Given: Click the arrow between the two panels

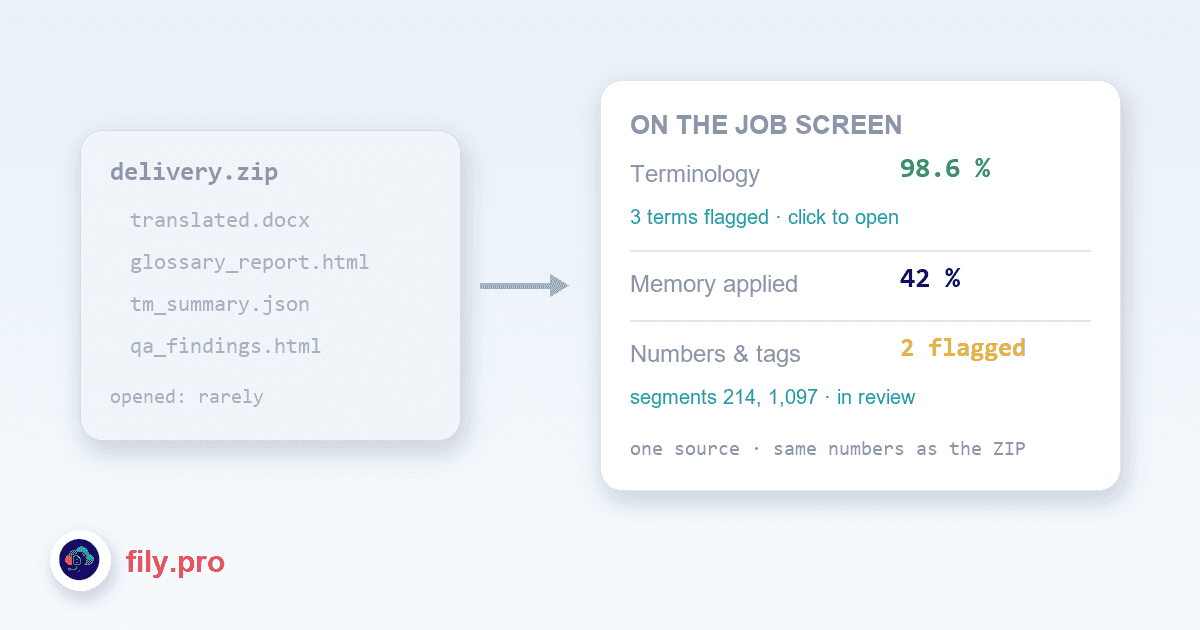Looking at the screenshot, I should pyautogui.click(x=524, y=286).
